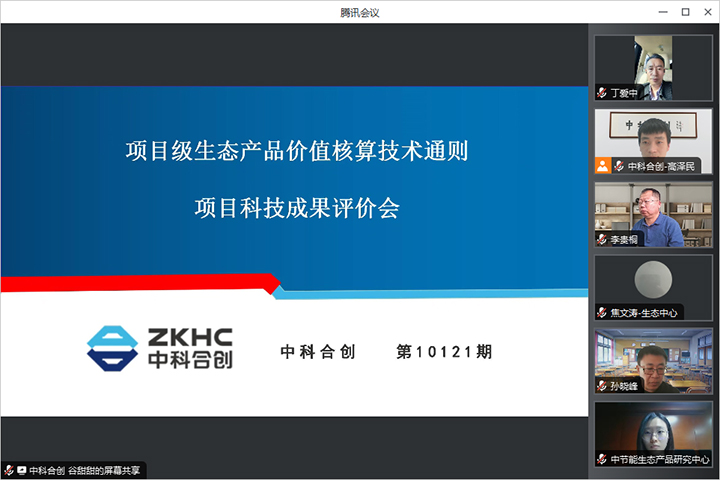Click muted mic icon beside 李贵桐
720x480 pixels.
pos(602,239)
